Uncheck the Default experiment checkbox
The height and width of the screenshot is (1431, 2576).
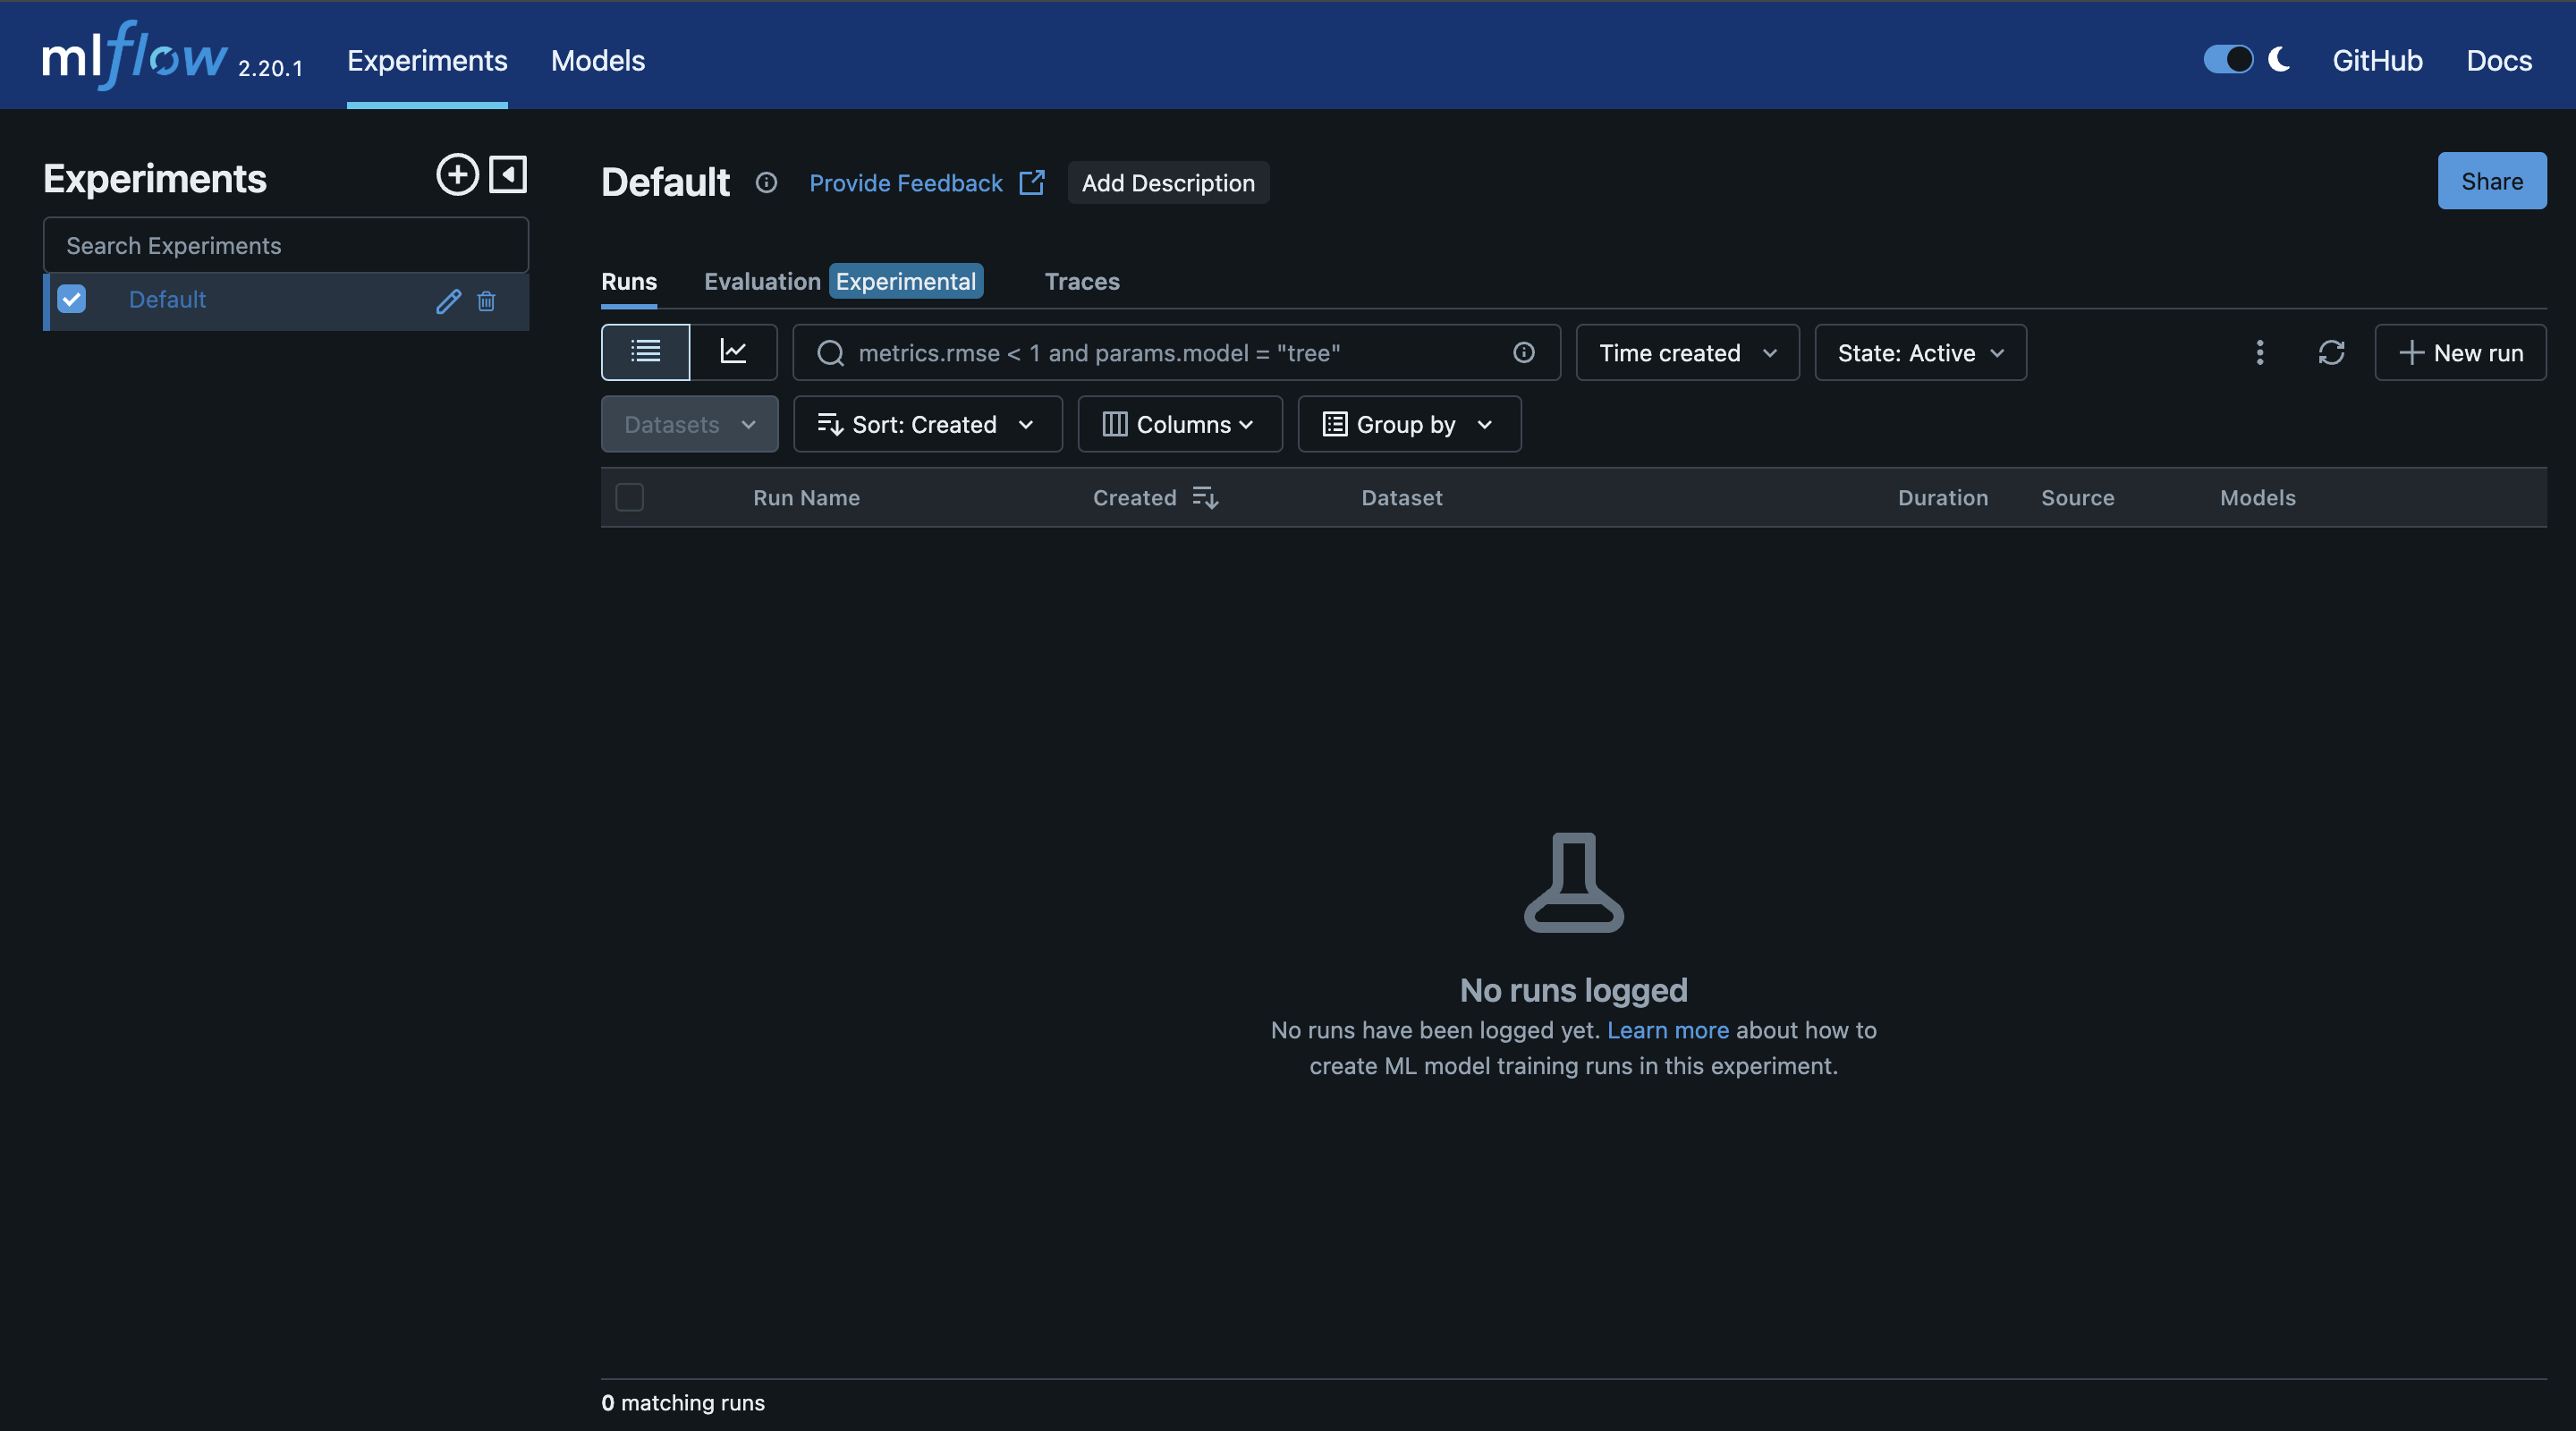tap(72, 299)
